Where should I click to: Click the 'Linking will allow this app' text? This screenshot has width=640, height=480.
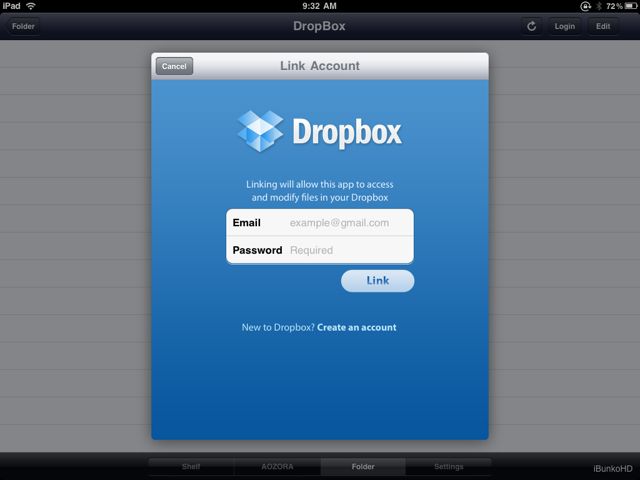(x=320, y=191)
